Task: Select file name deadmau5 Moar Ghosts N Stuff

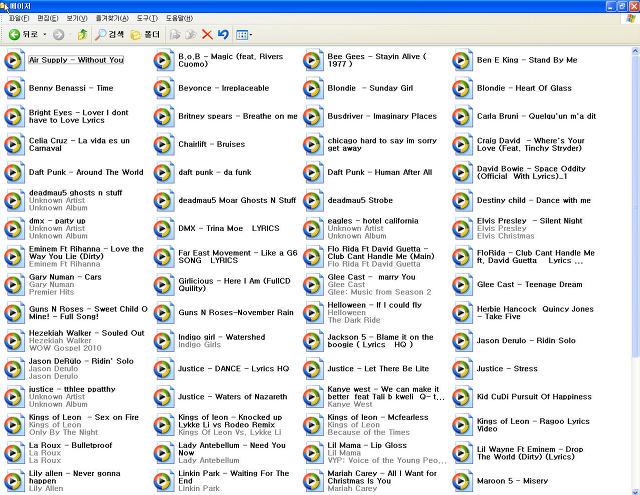Action: [237, 200]
